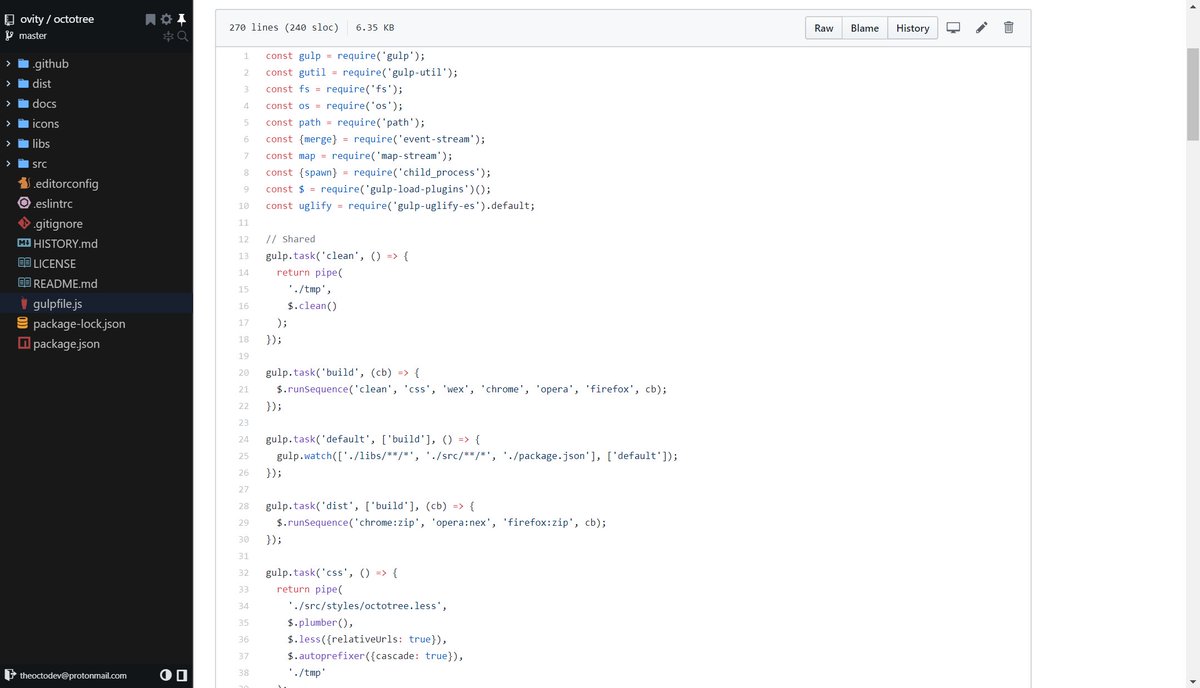Image resolution: width=1200 pixels, height=688 pixels.
Task: Click the Blame button
Action: tap(864, 28)
